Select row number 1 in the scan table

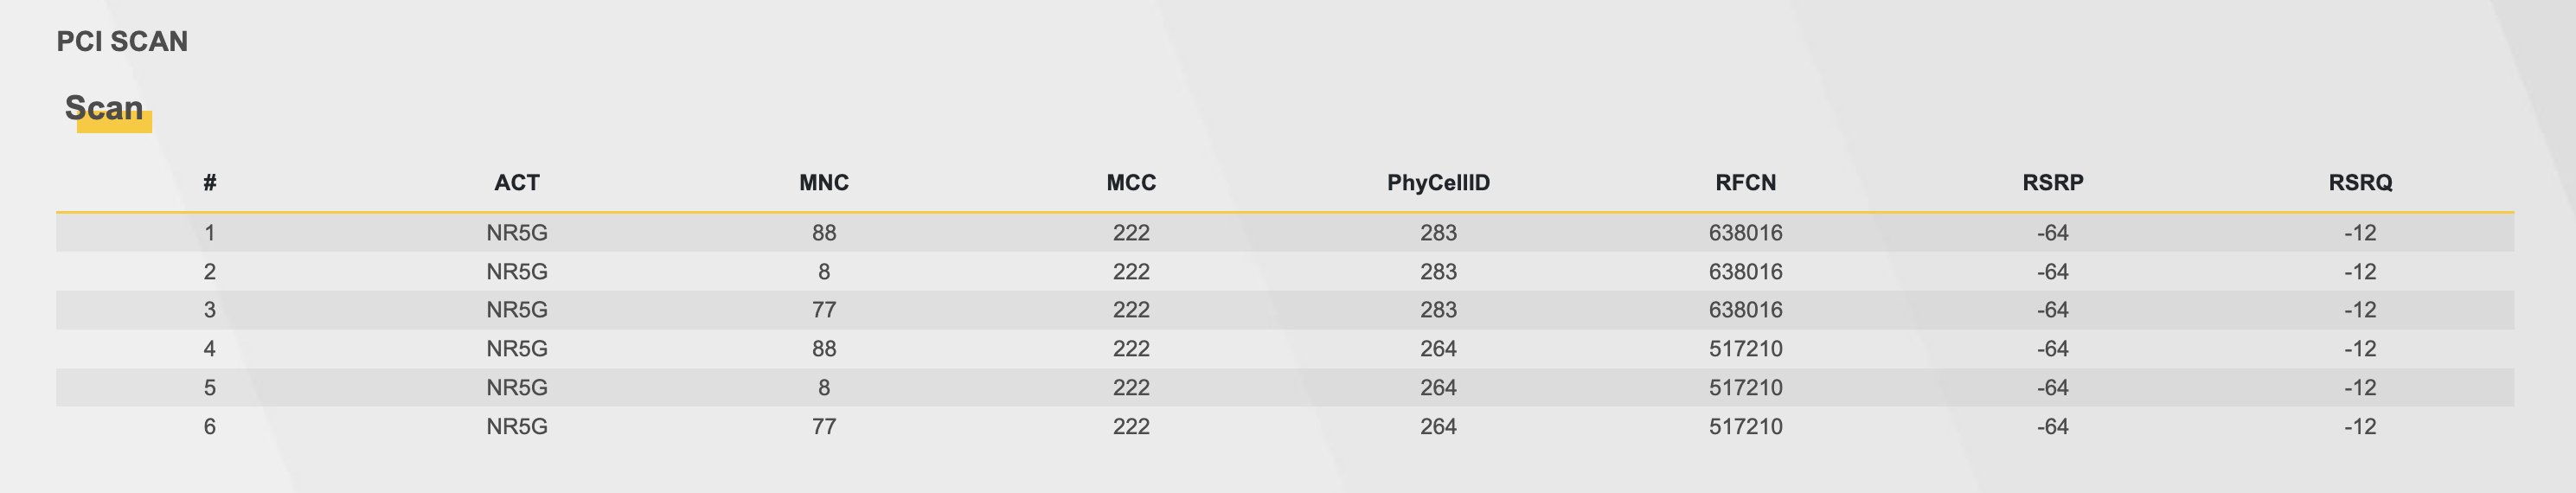point(210,233)
